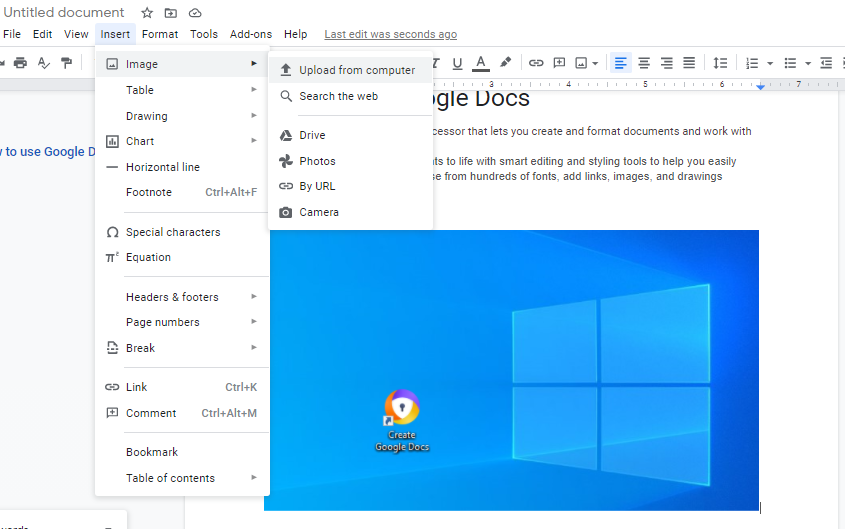The width and height of the screenshot is (845, 529).
Task: Click the move to folder icon
Action: [171, 13]
